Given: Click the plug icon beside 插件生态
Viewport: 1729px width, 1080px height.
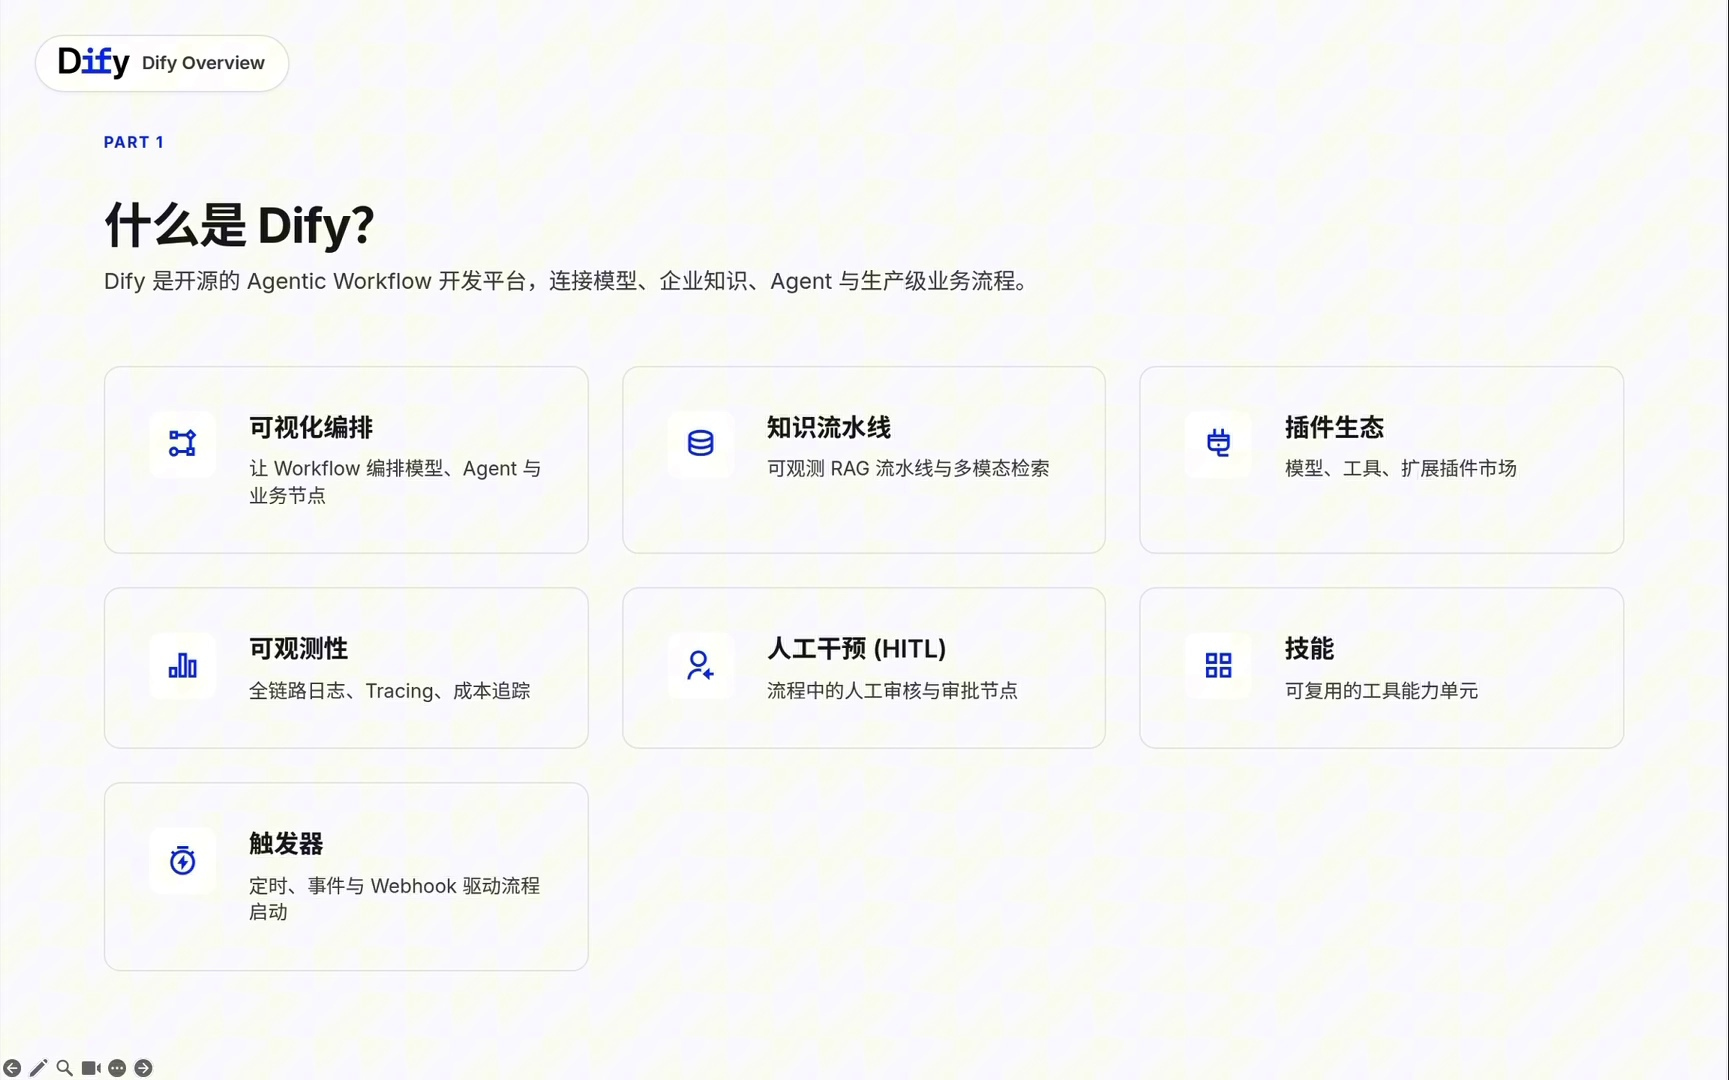Looking at the screenshot, I should 1218,443.
